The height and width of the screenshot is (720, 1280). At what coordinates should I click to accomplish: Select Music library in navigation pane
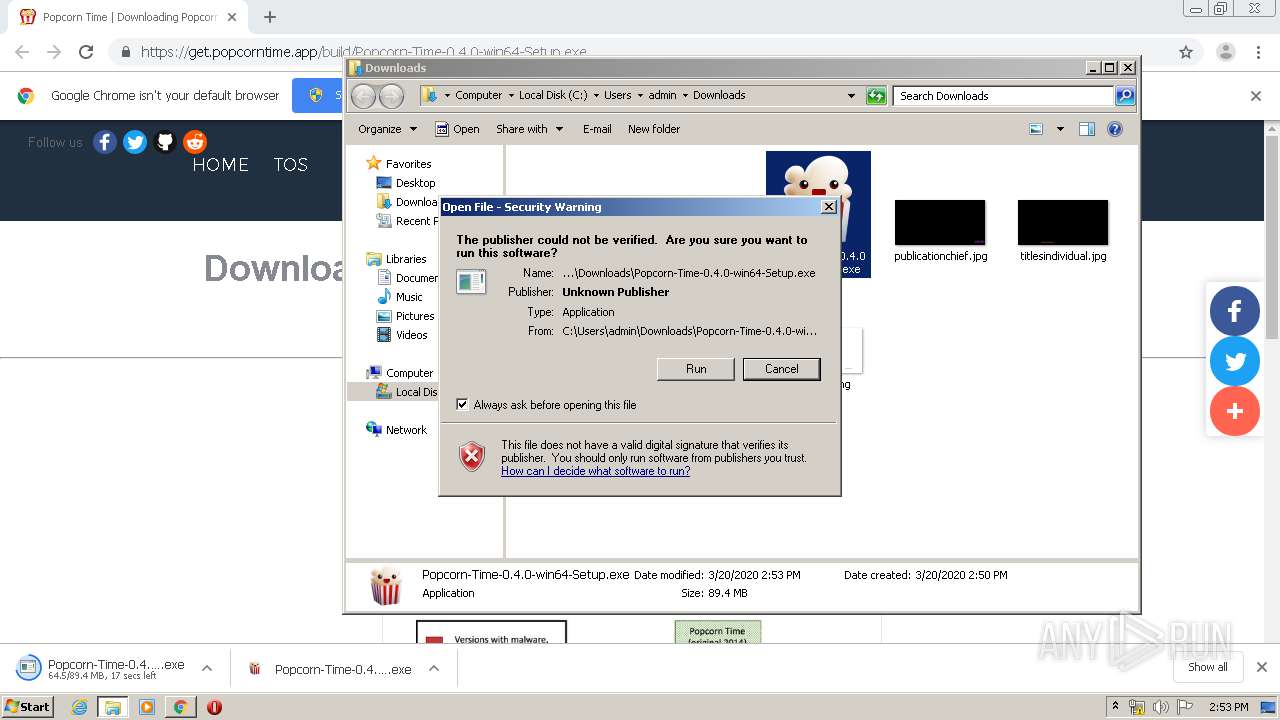click(x=400, y=297)
